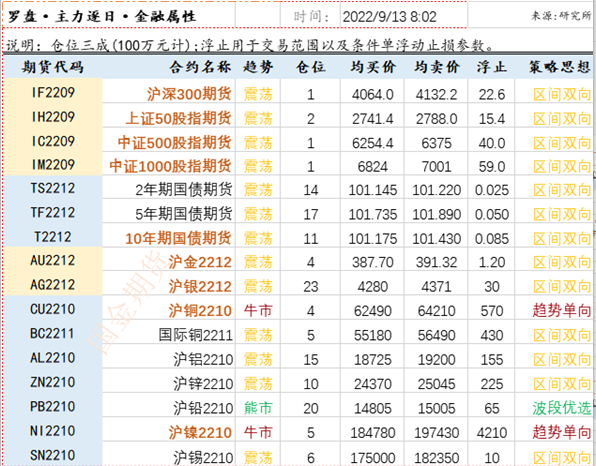The width and height of the screenshot is (596, 466).
Task: Click contract name 中证500股指期货
Action: pos(174,143)
